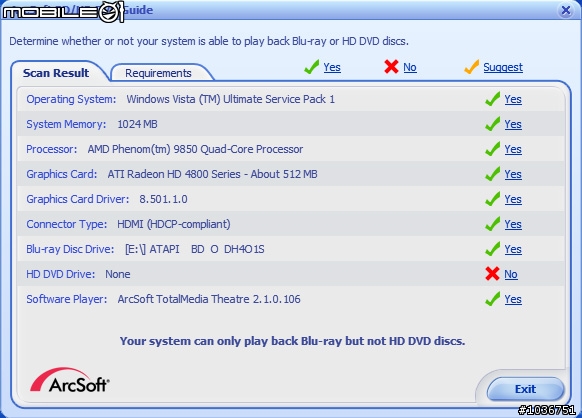Click No link for HD DVD Drive

(x=511, y=274)
